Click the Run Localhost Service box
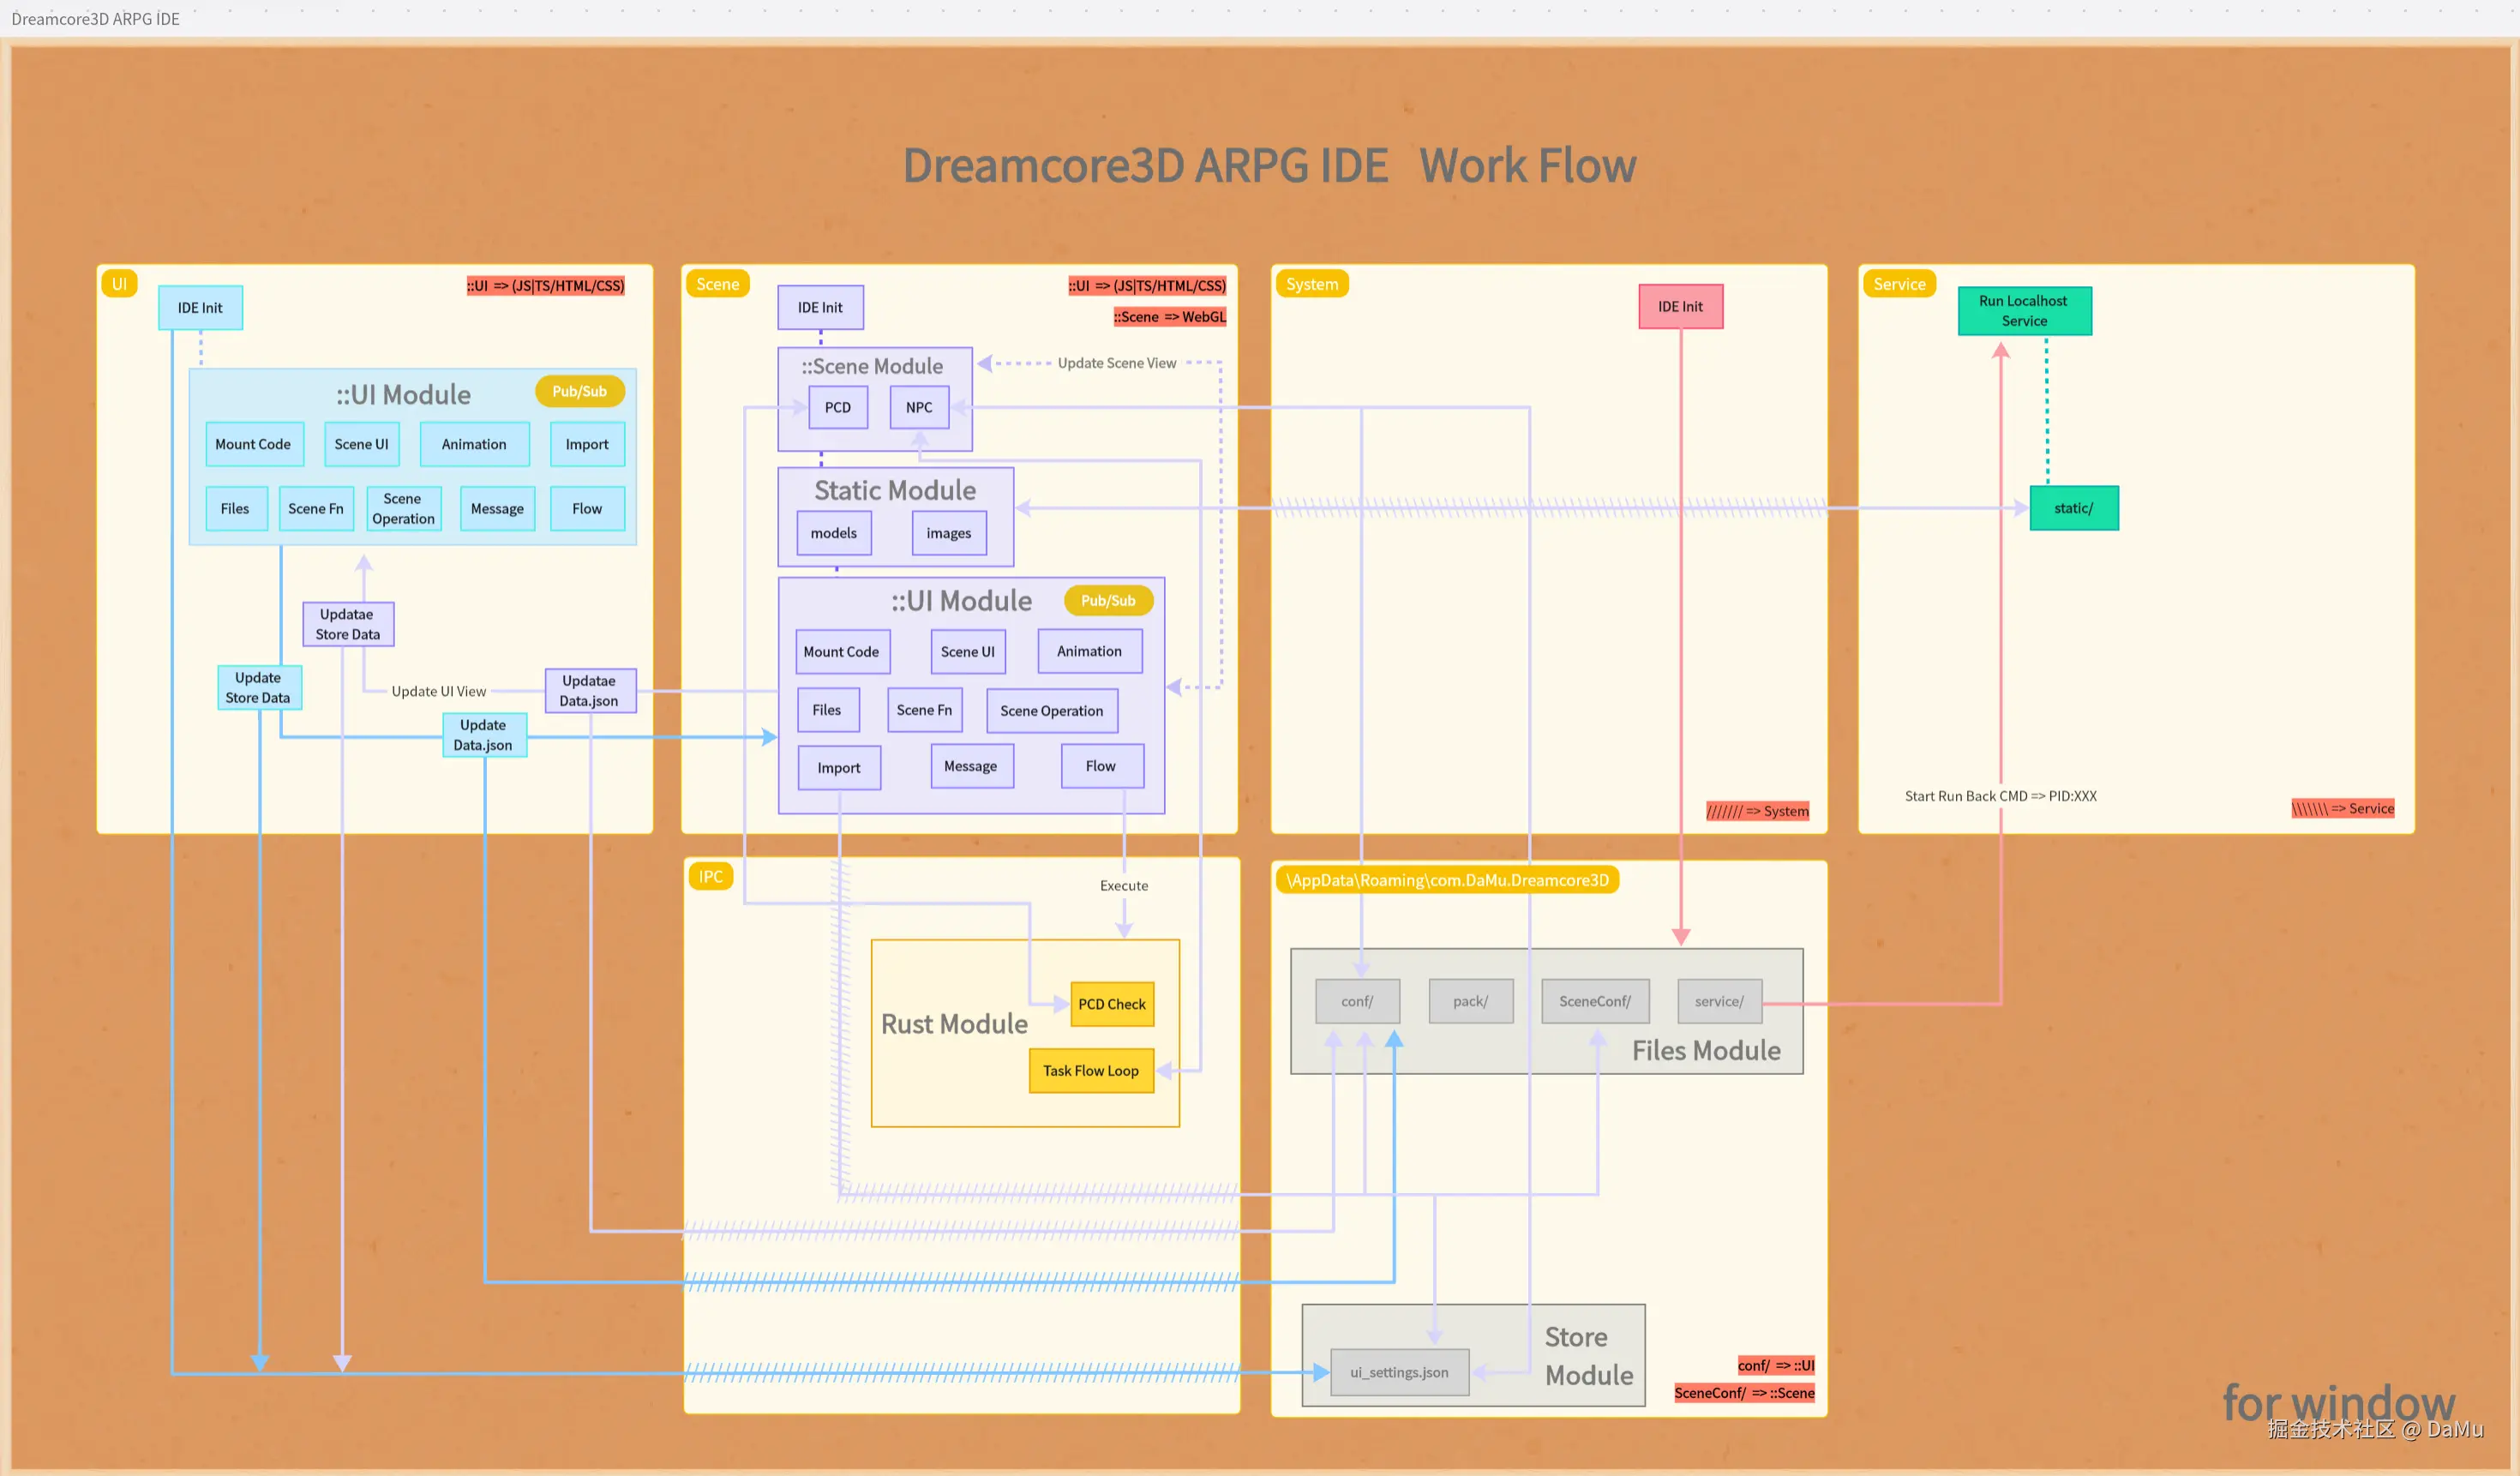This screenshot has width=2520, height=1476. coord(2023,311)
